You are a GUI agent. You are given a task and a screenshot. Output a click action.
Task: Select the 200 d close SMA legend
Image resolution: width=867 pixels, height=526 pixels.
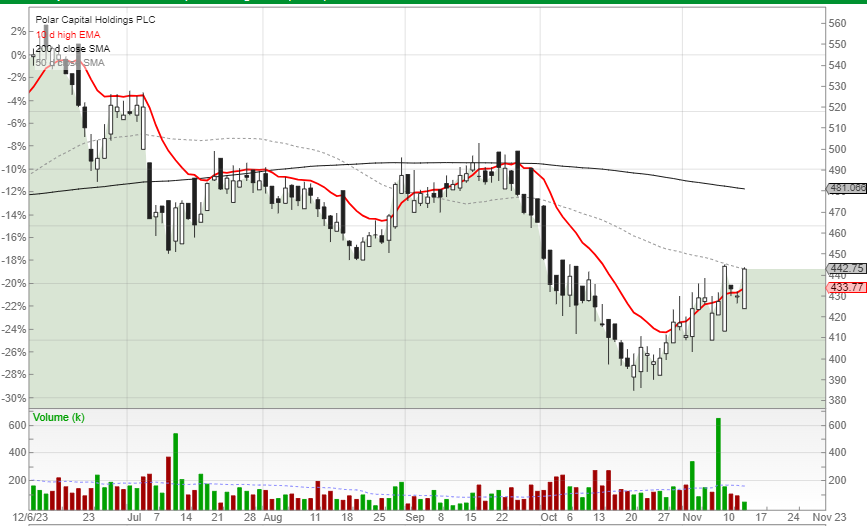click(72, 49)
